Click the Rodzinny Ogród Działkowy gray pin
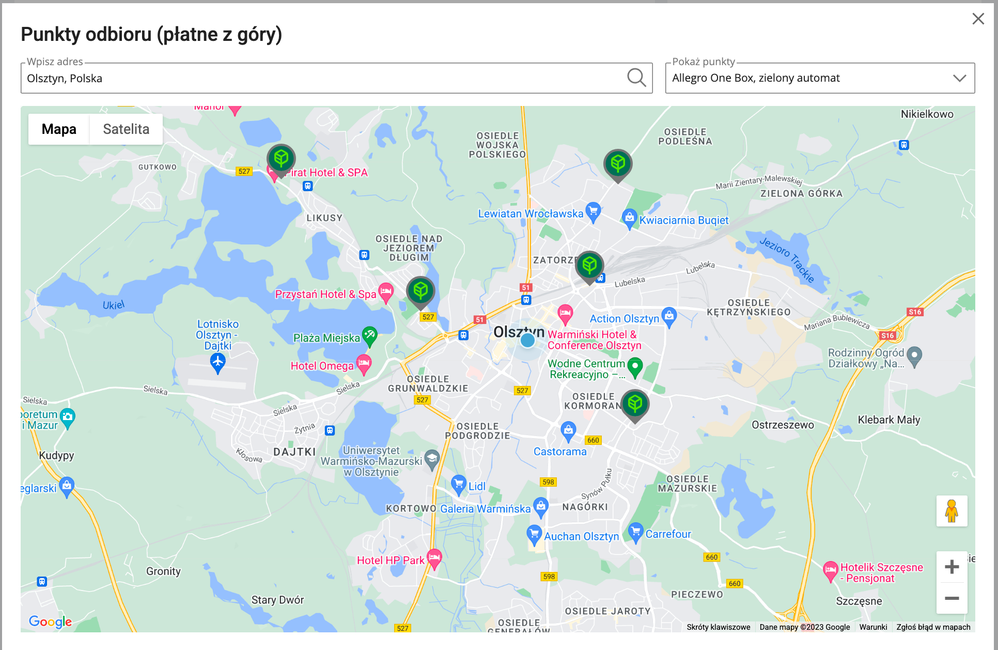Viewport: 998px width, 650px height. [x=915, y=357]
